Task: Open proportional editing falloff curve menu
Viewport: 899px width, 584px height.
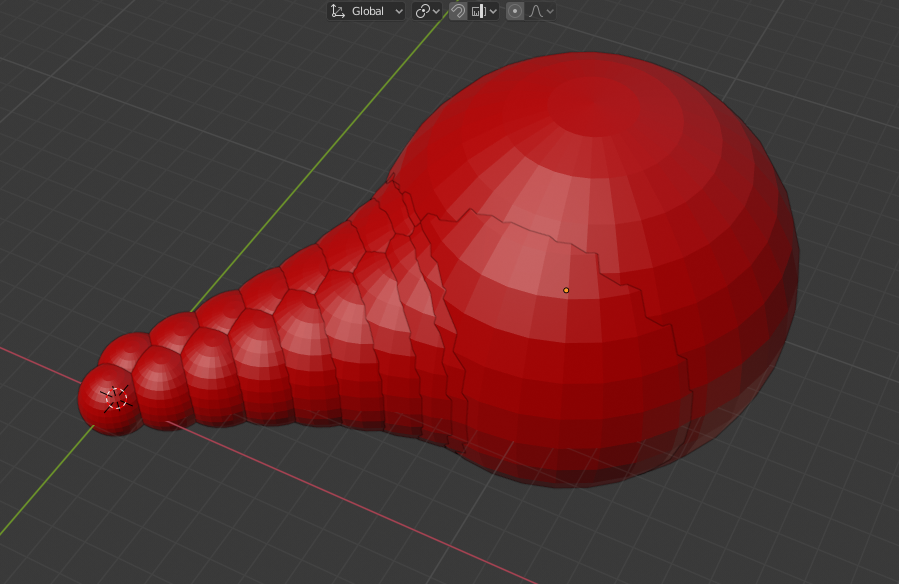Action: (x=541, y=11)
